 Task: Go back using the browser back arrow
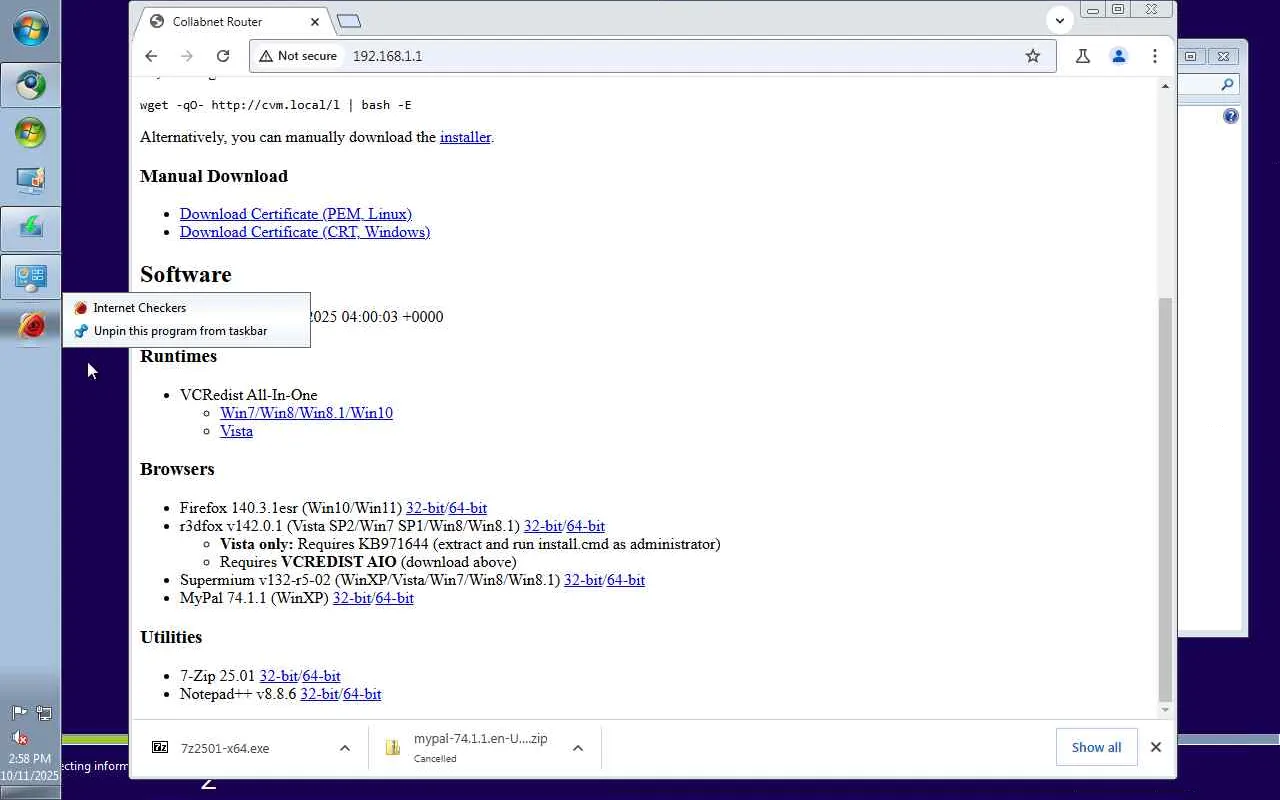click(151, 56)
